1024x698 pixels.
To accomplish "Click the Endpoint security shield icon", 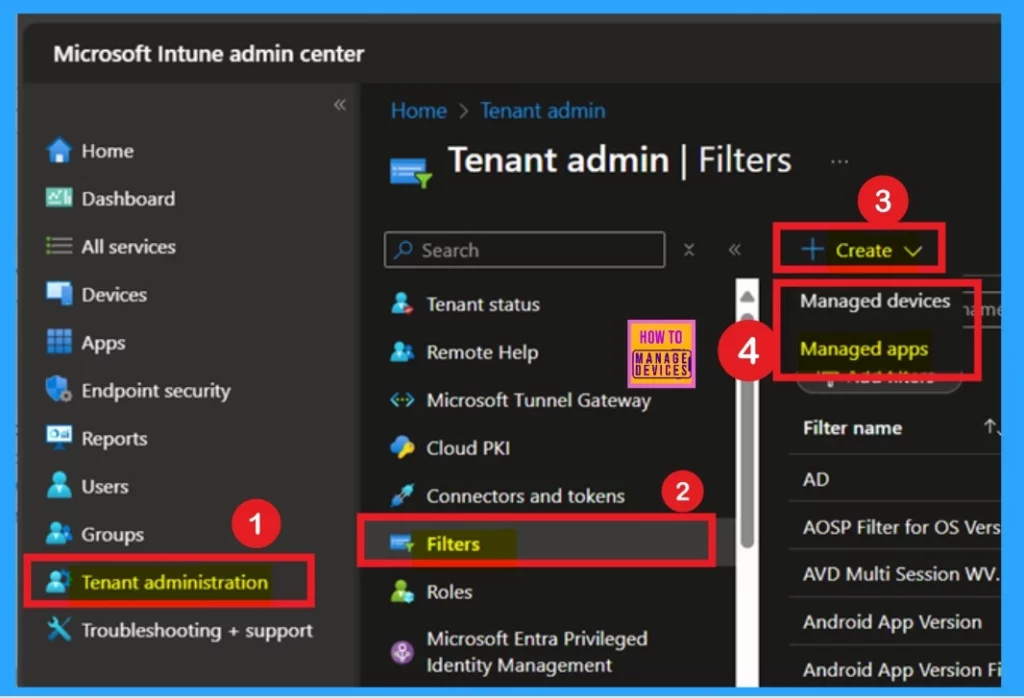I will point(59,390).
